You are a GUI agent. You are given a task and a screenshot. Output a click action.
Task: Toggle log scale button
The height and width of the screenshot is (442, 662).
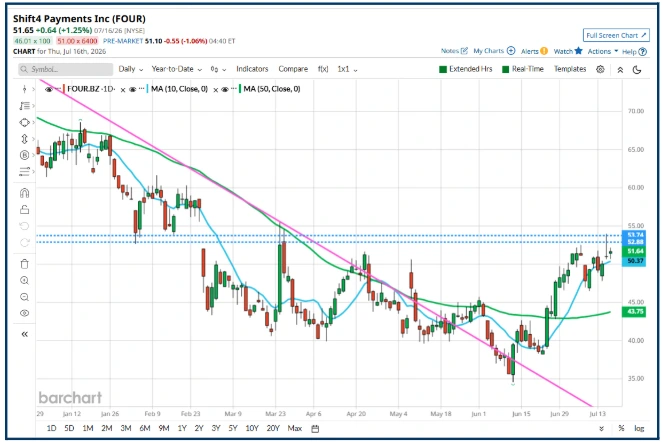click(639, 428)
